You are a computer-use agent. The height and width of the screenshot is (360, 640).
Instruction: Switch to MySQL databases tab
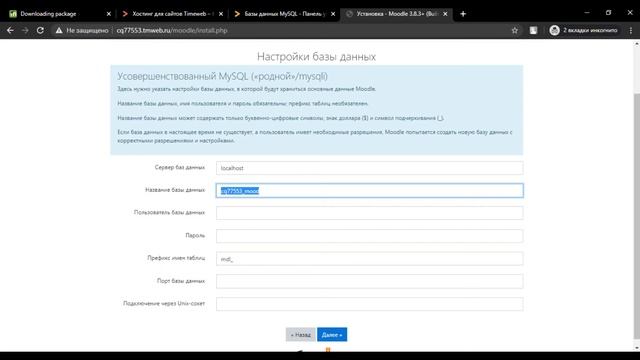click(284, 14)
